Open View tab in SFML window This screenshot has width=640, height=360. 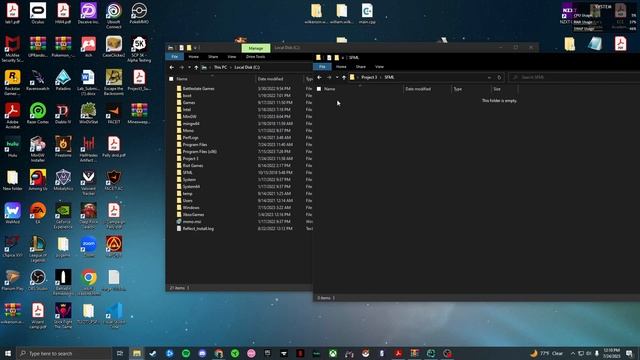click(x=379, y=67)
